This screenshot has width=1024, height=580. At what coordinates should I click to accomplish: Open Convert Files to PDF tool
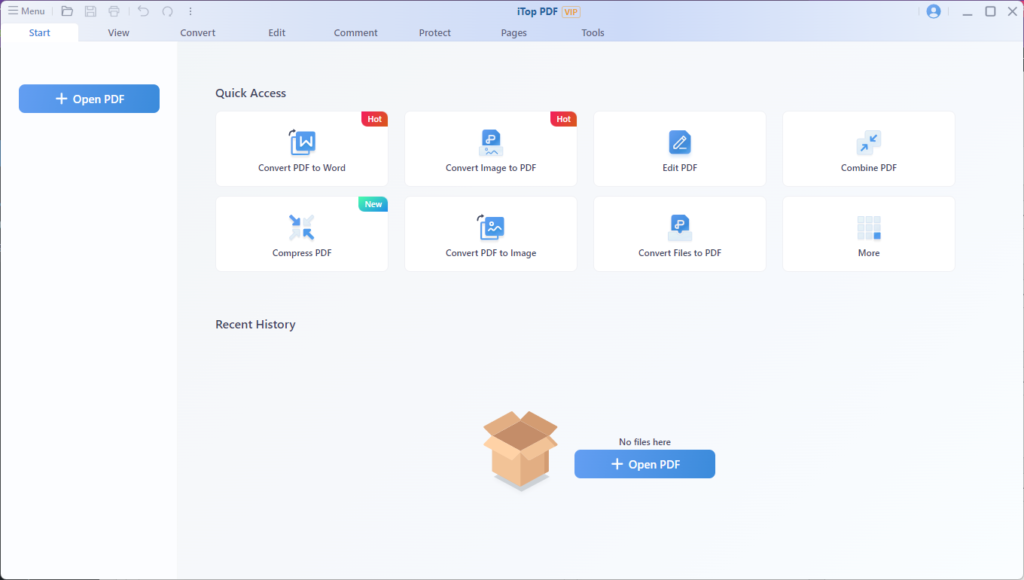tap(680, 234)
